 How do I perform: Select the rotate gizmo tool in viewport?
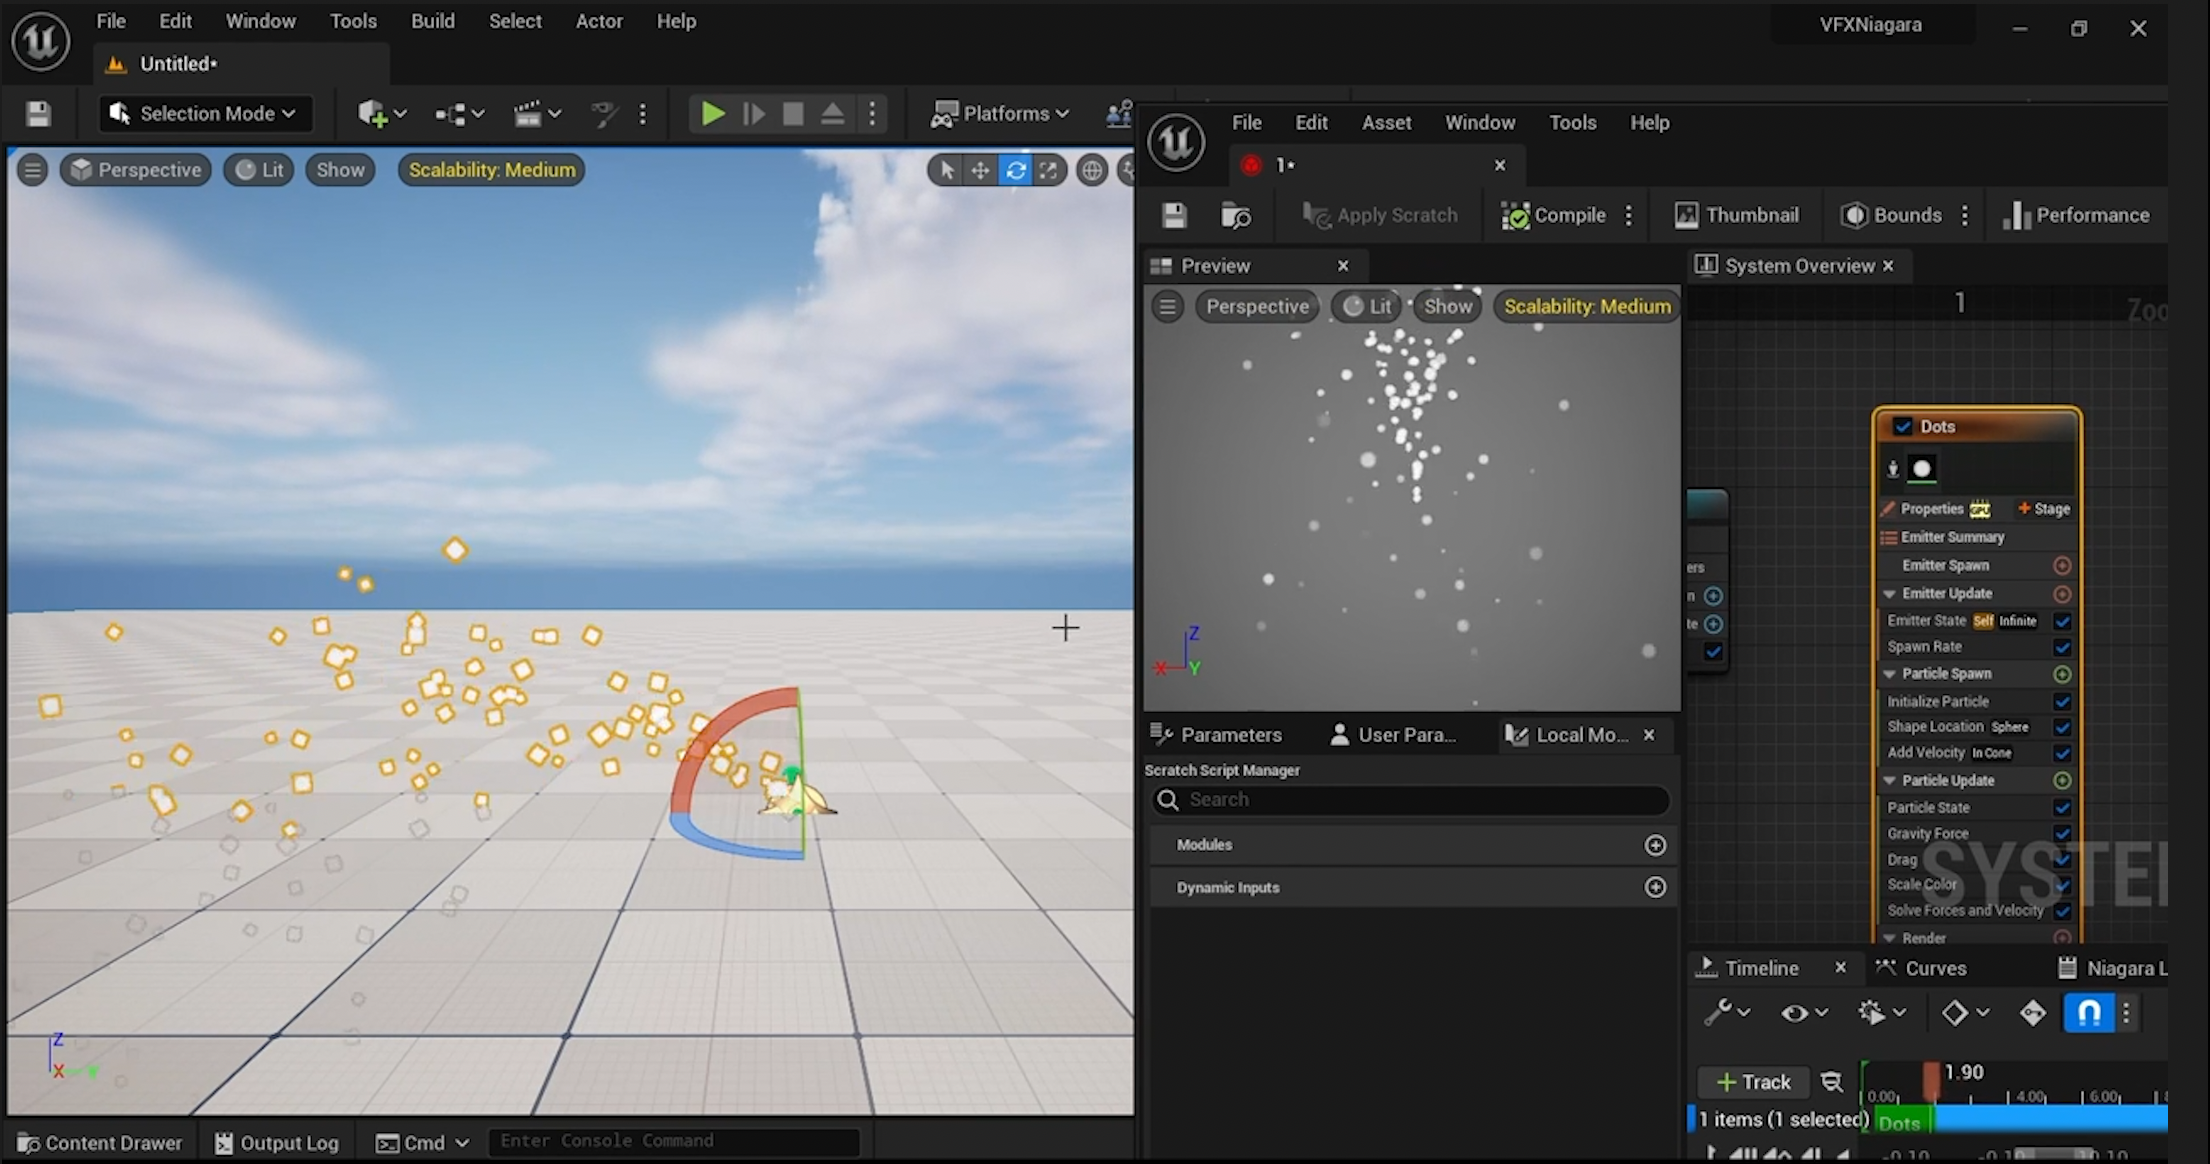[1015, 170]
